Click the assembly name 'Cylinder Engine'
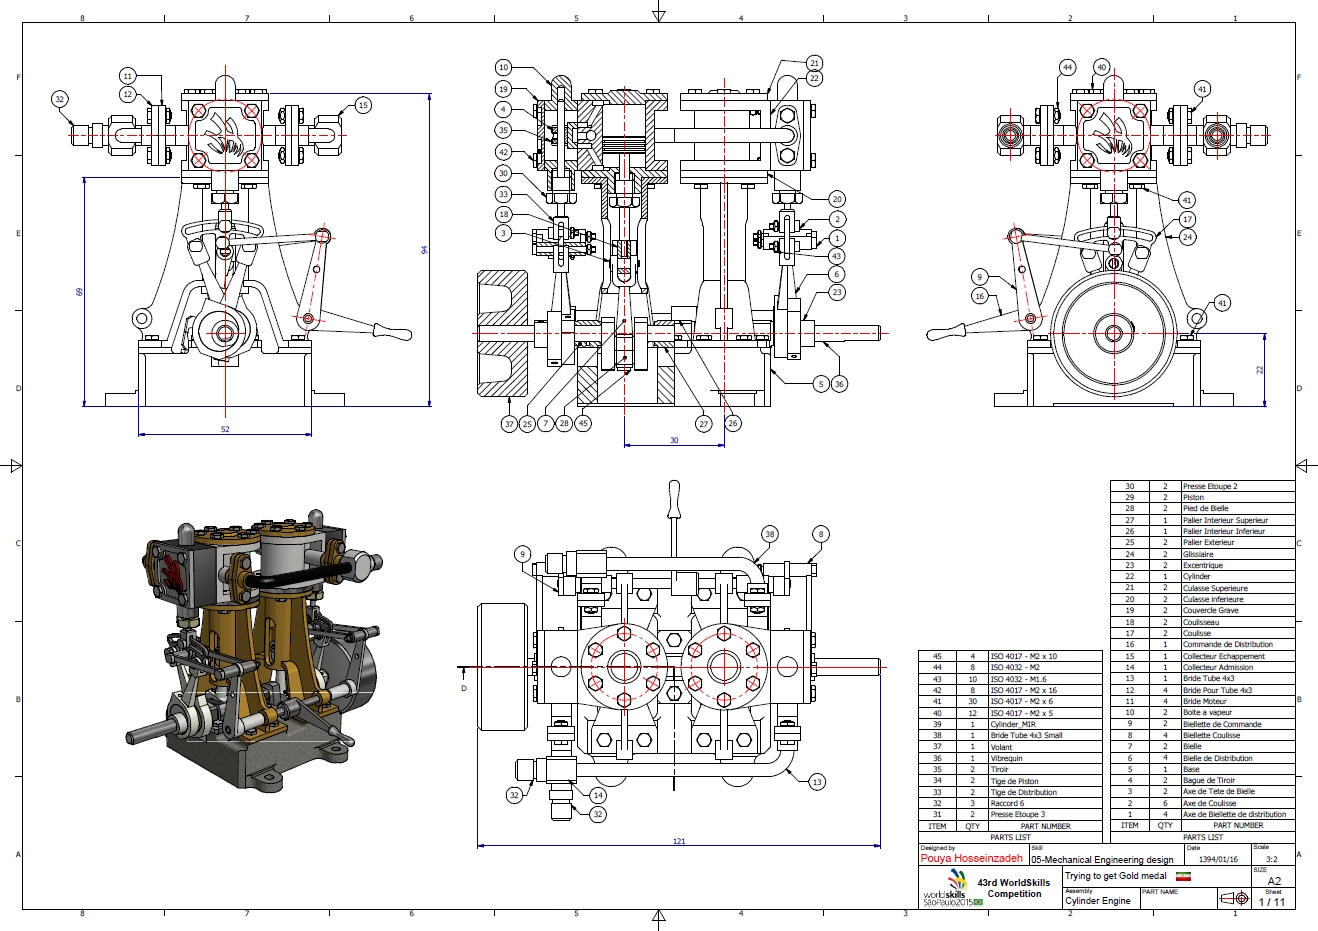1318x931 pixels. pyautogui.click(x=1098, y=901)
